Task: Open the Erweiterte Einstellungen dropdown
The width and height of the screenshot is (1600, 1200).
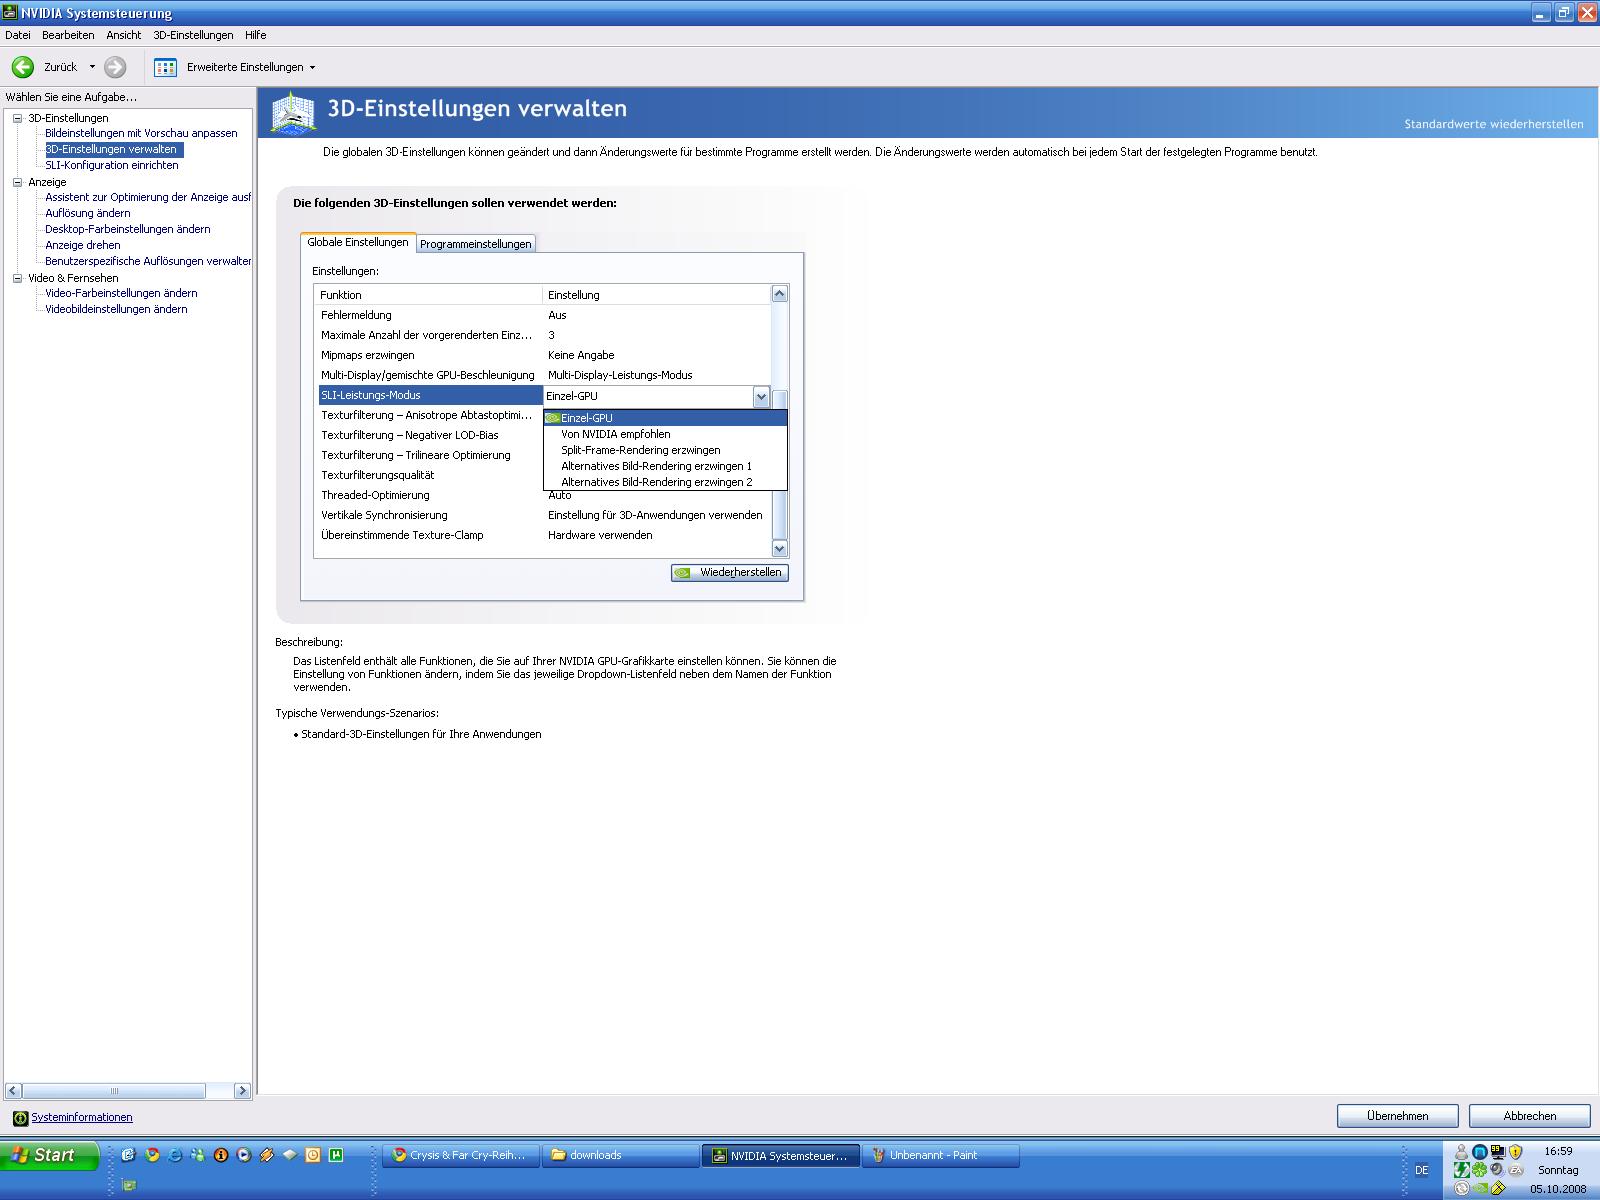Action: pyautogui.click(x=312, y=67)
